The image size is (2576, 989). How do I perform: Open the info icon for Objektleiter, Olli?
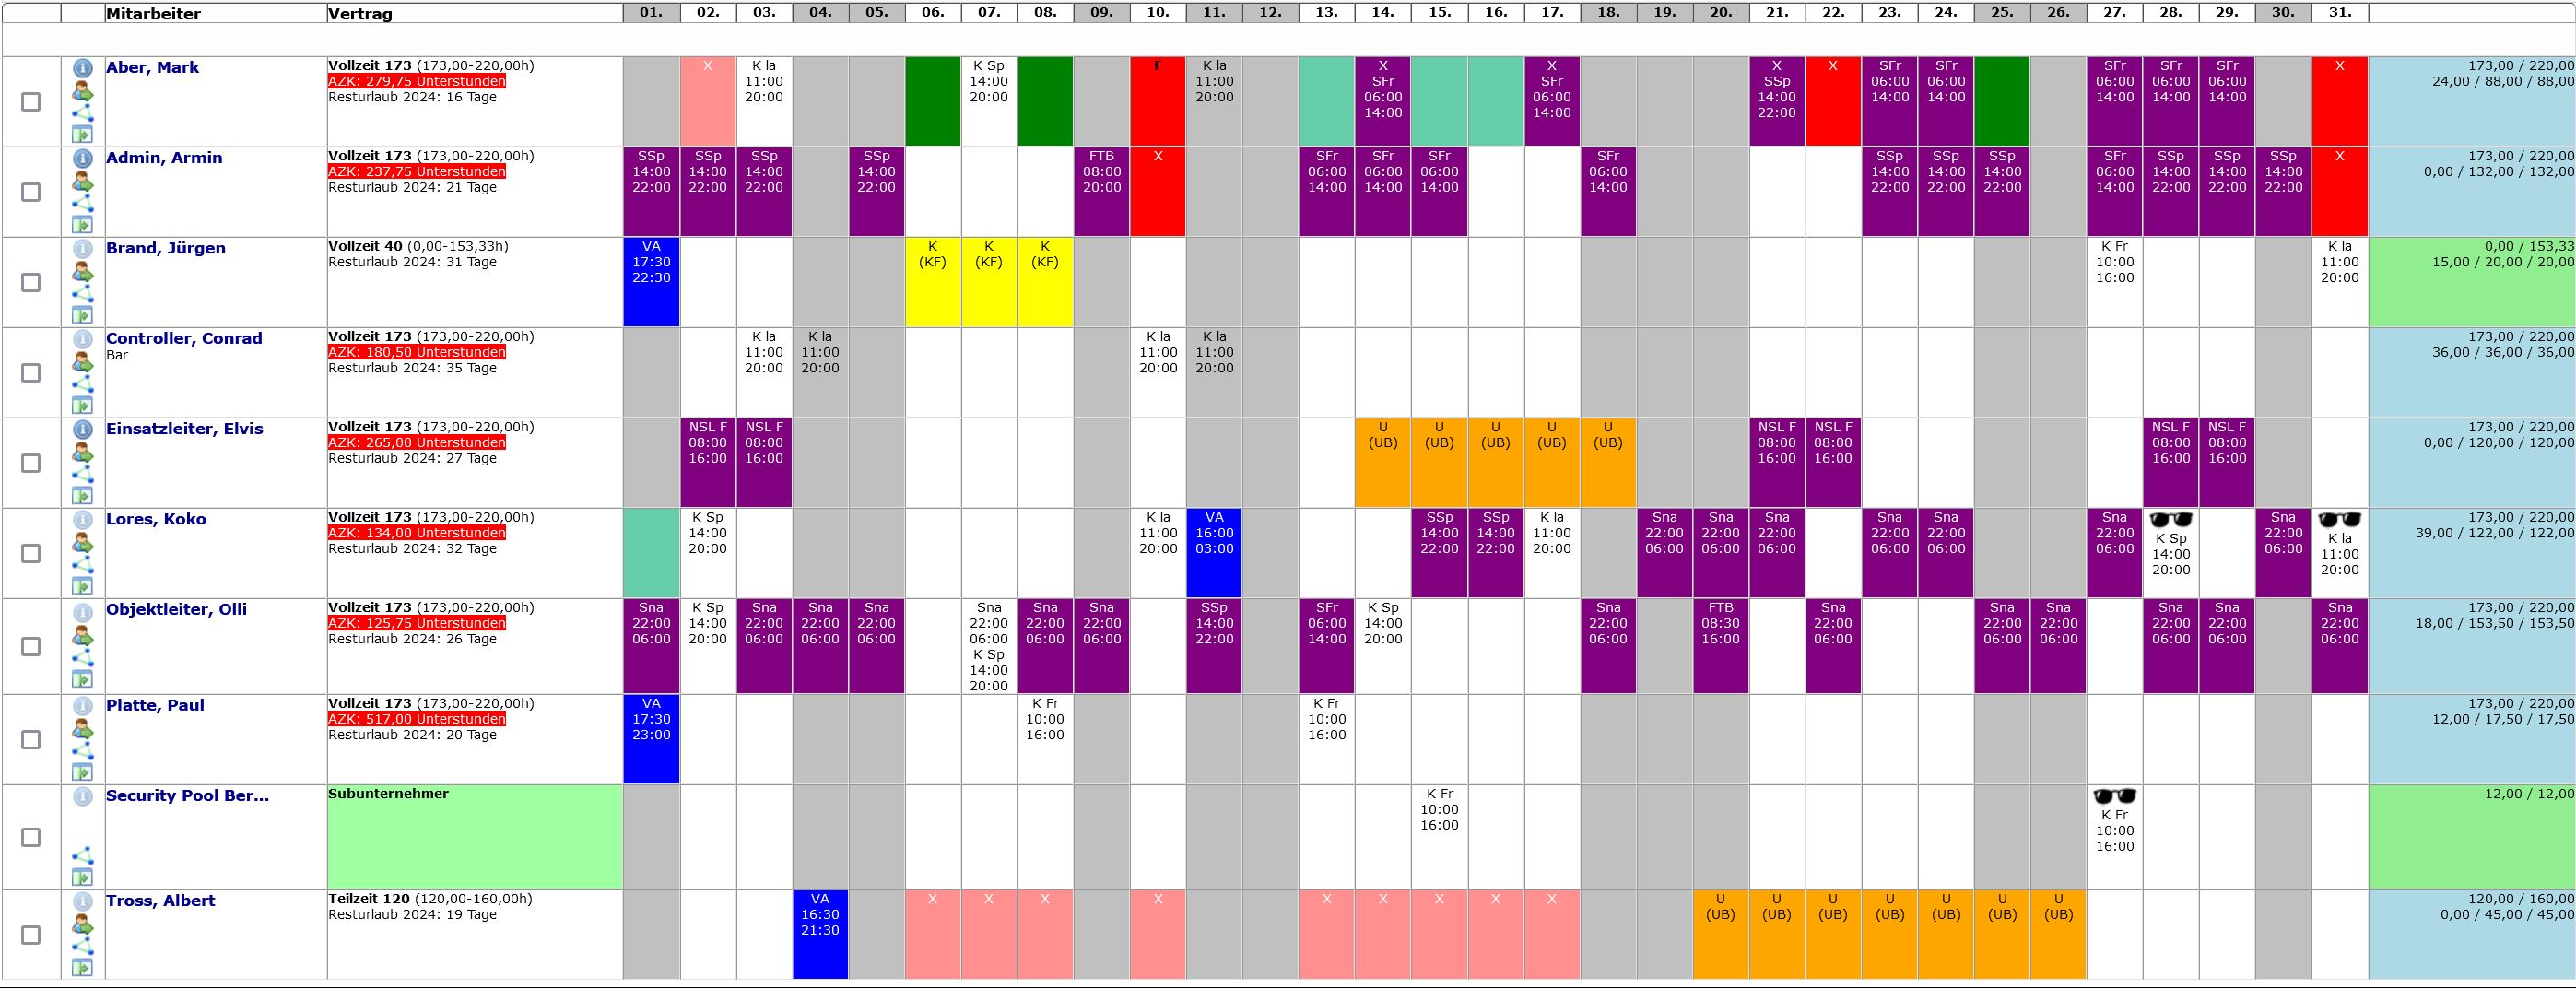pyautogui.click(x=83, y=612)
